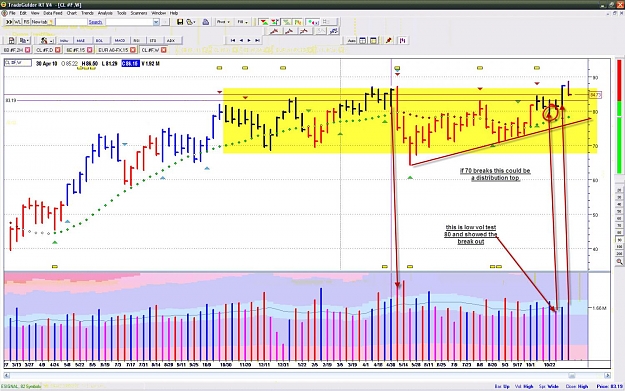625x391 pixels.
Task: Click the New tab button
Action: coord(42,22)
